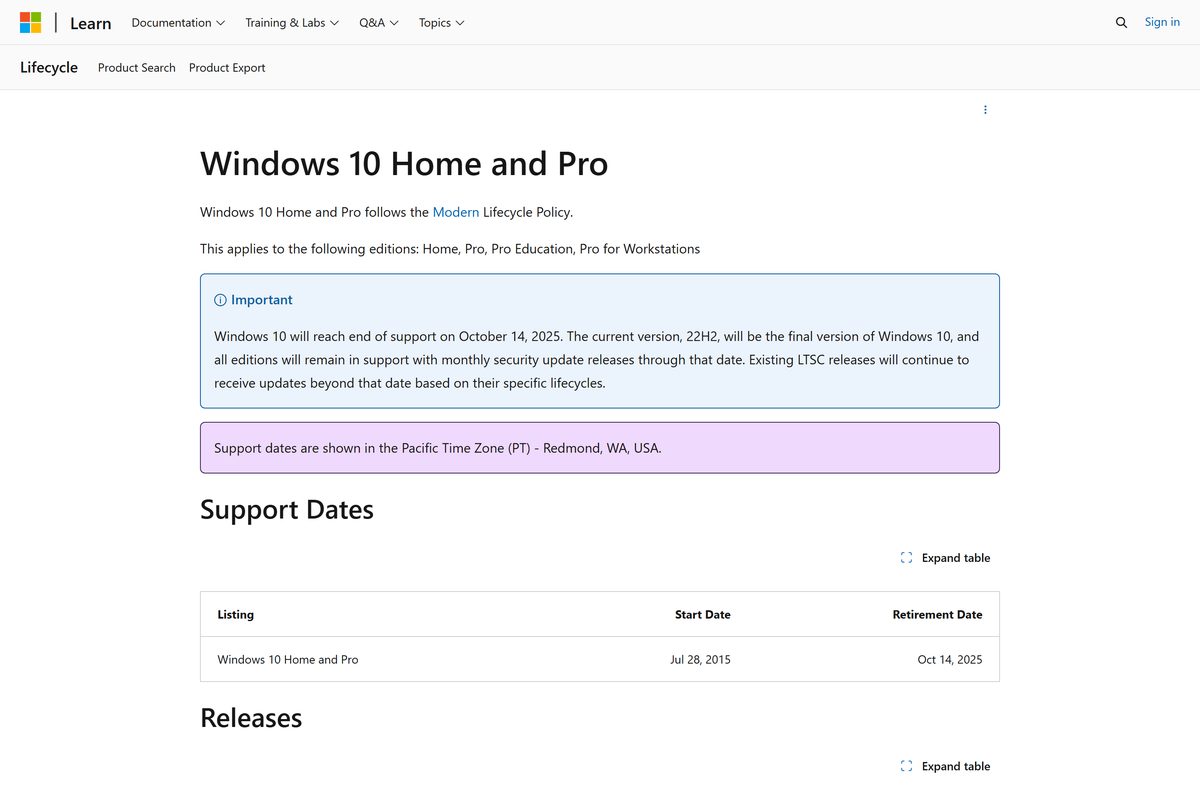Open the three-dot more actions menu
This screenshot has height=792, width=1200.
click(x=985, y=110)
